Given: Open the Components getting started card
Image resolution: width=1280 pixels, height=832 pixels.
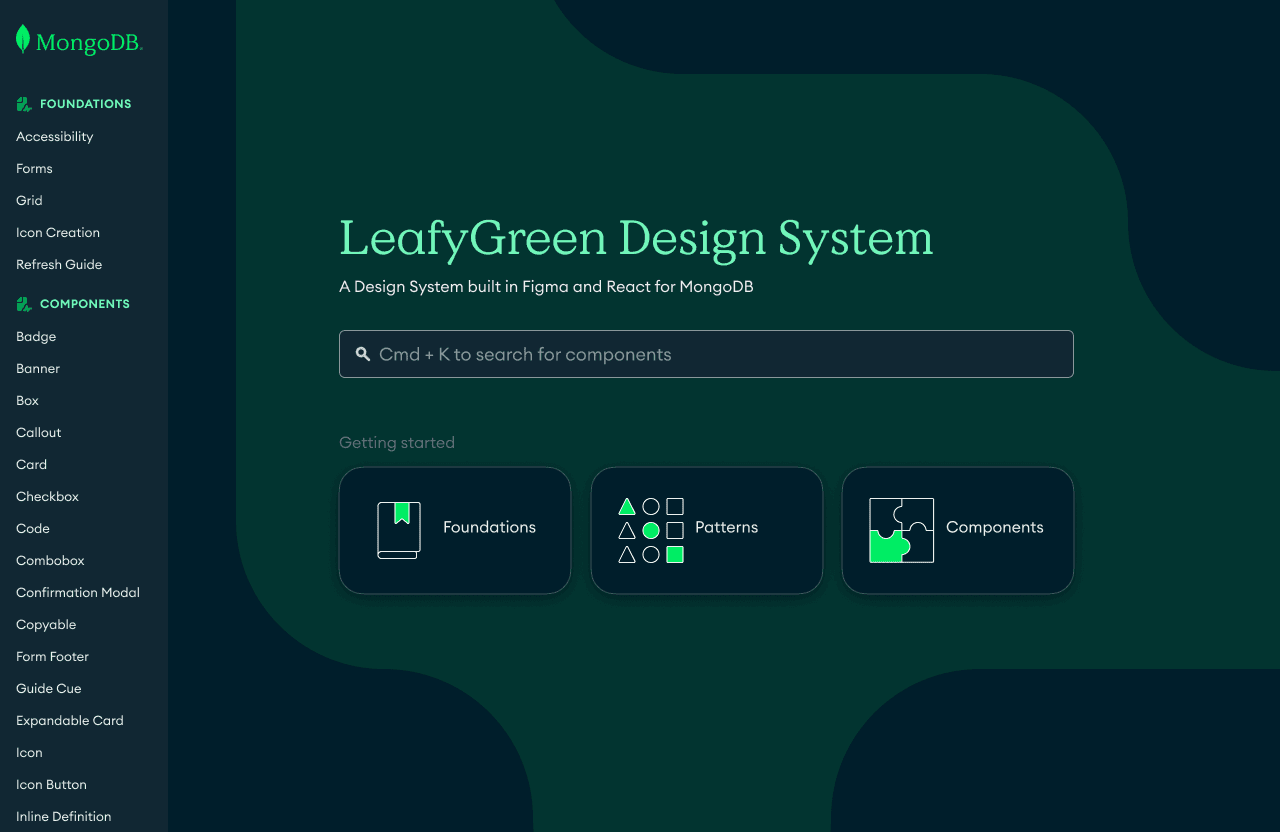Looking at the screenshot, I should (957, 530).
